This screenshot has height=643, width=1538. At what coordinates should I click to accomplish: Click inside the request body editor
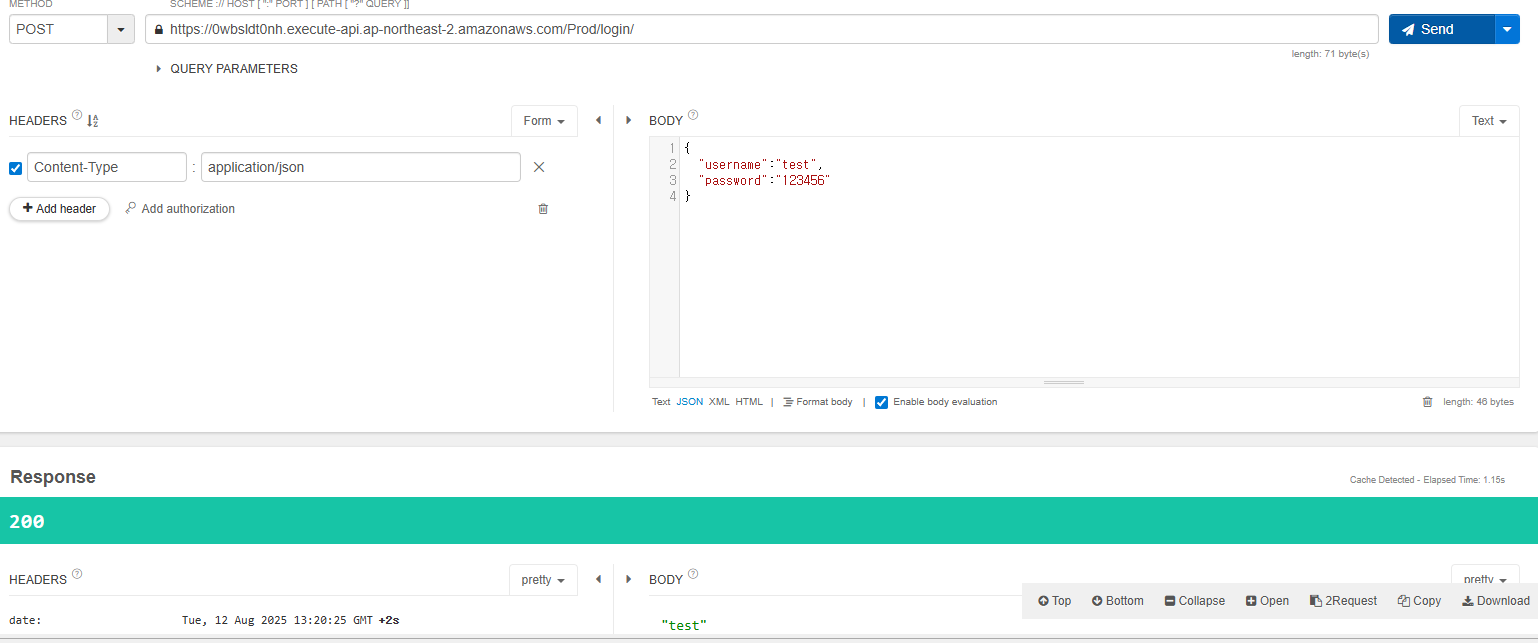1099,258
